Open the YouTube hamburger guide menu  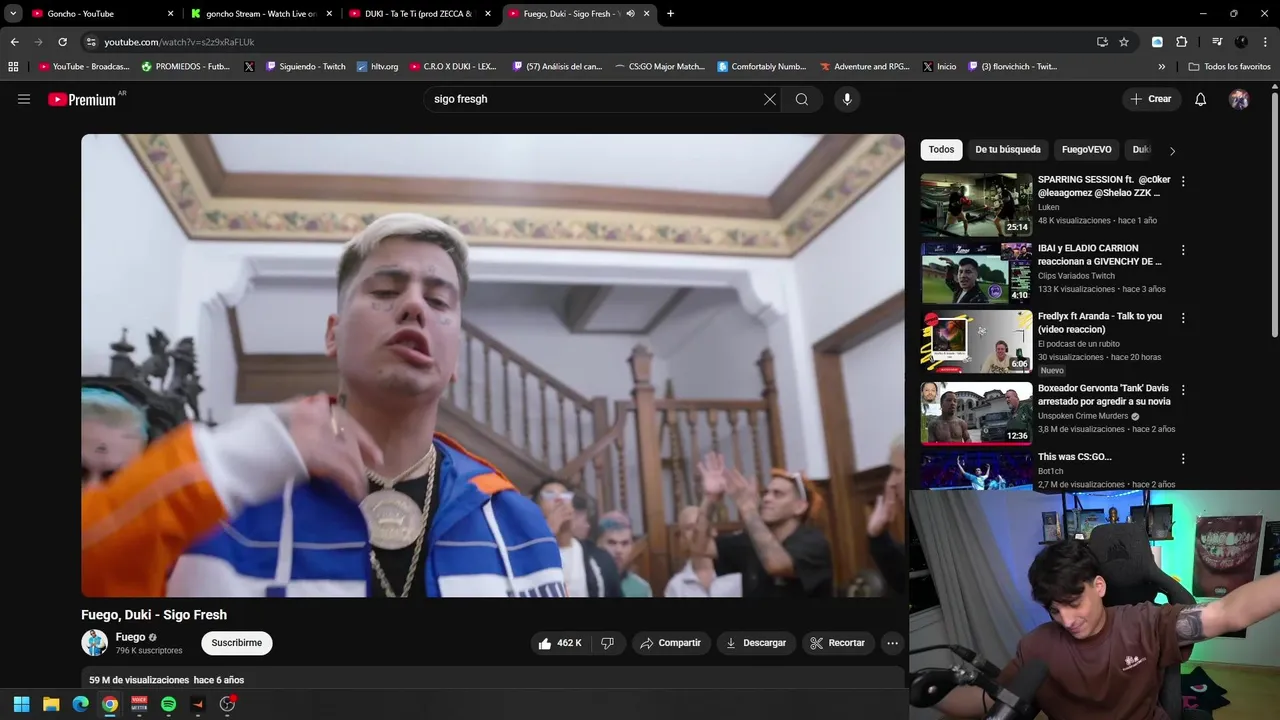pyautogui.click(x=24, y=99)
